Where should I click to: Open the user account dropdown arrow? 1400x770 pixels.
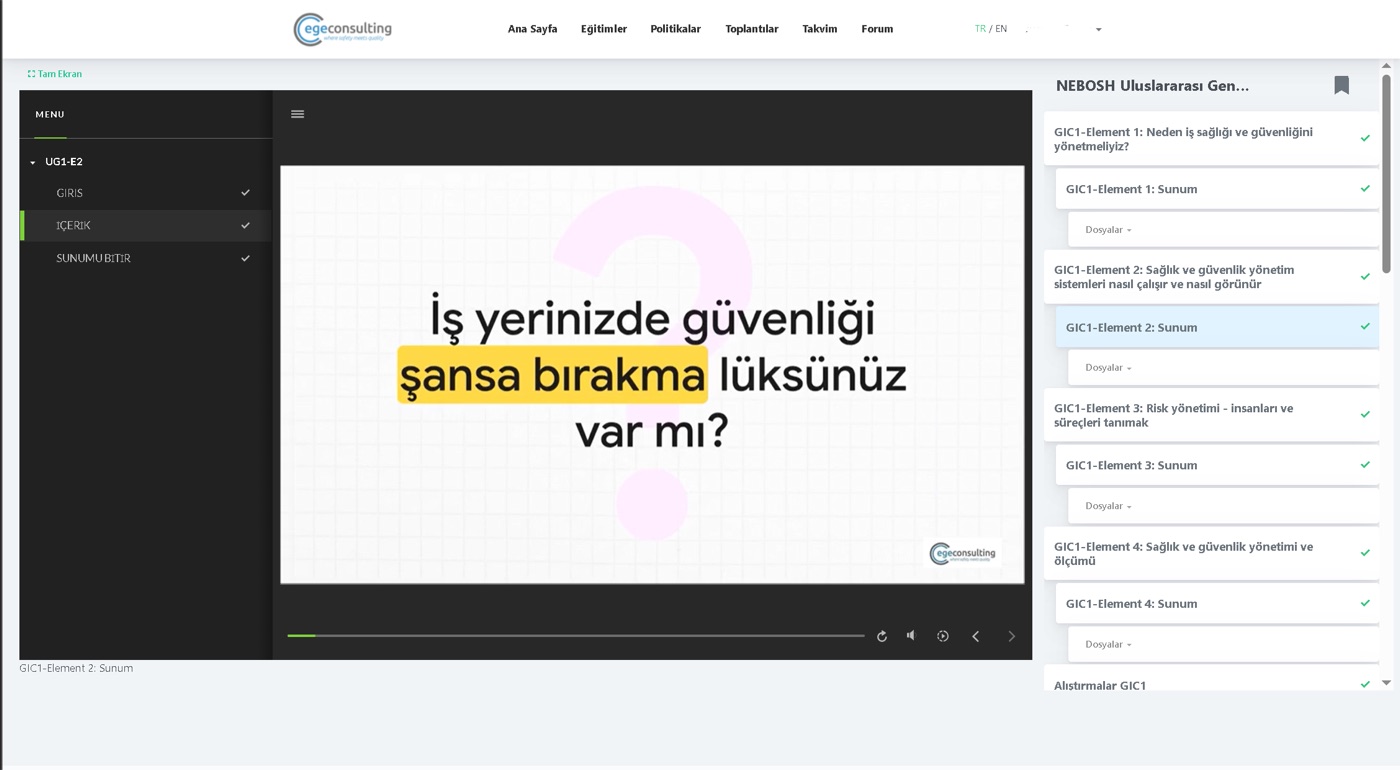pyautogui.click(x=1098, y=30)
